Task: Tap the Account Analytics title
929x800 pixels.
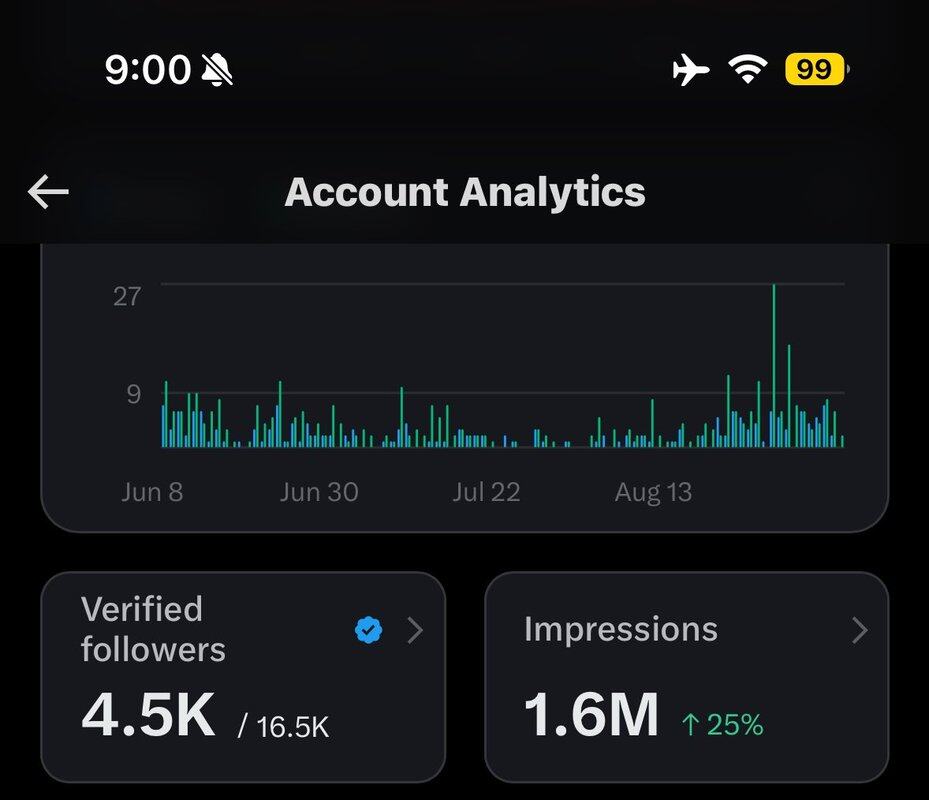Action: pyautogui.click(x=465, y=192)
